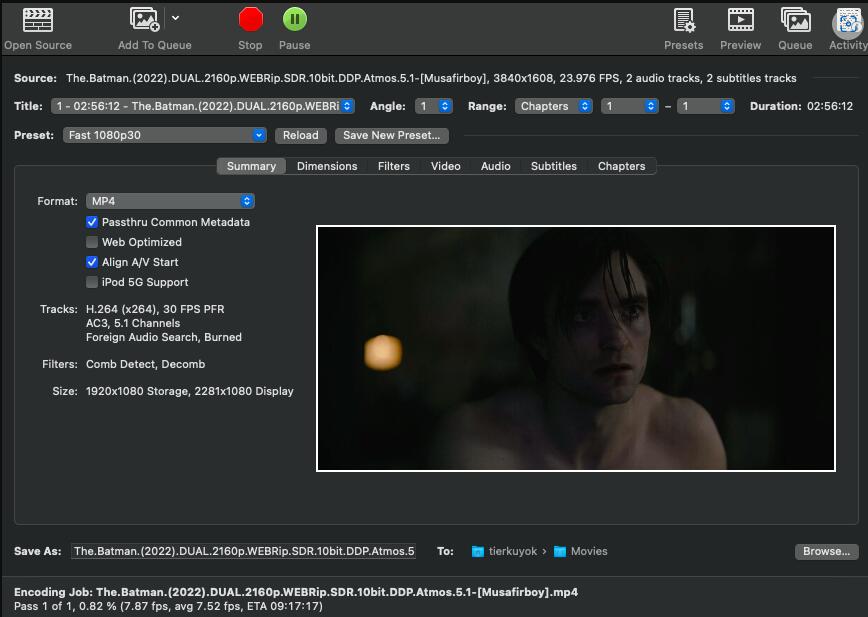The image size is (868, 617).
Task: Click the H.264 (x264), 30 FPS PFR text
Action: point(155,309)
